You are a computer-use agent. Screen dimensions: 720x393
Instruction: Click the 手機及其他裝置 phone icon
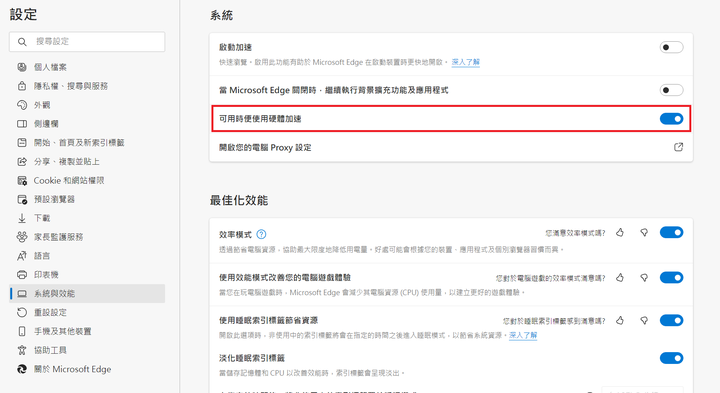(22, 331)
